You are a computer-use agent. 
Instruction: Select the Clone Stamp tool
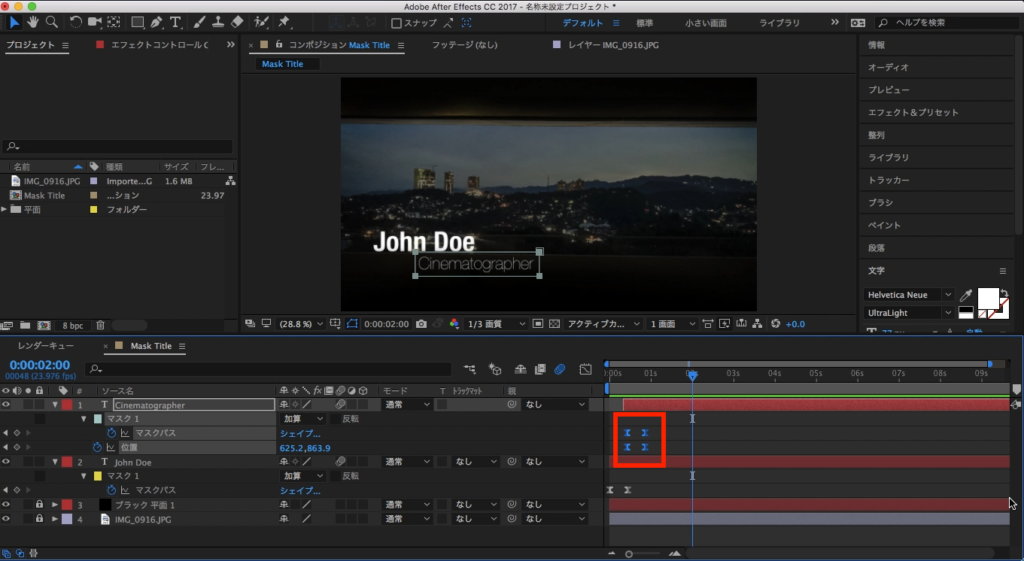[219, 21]
